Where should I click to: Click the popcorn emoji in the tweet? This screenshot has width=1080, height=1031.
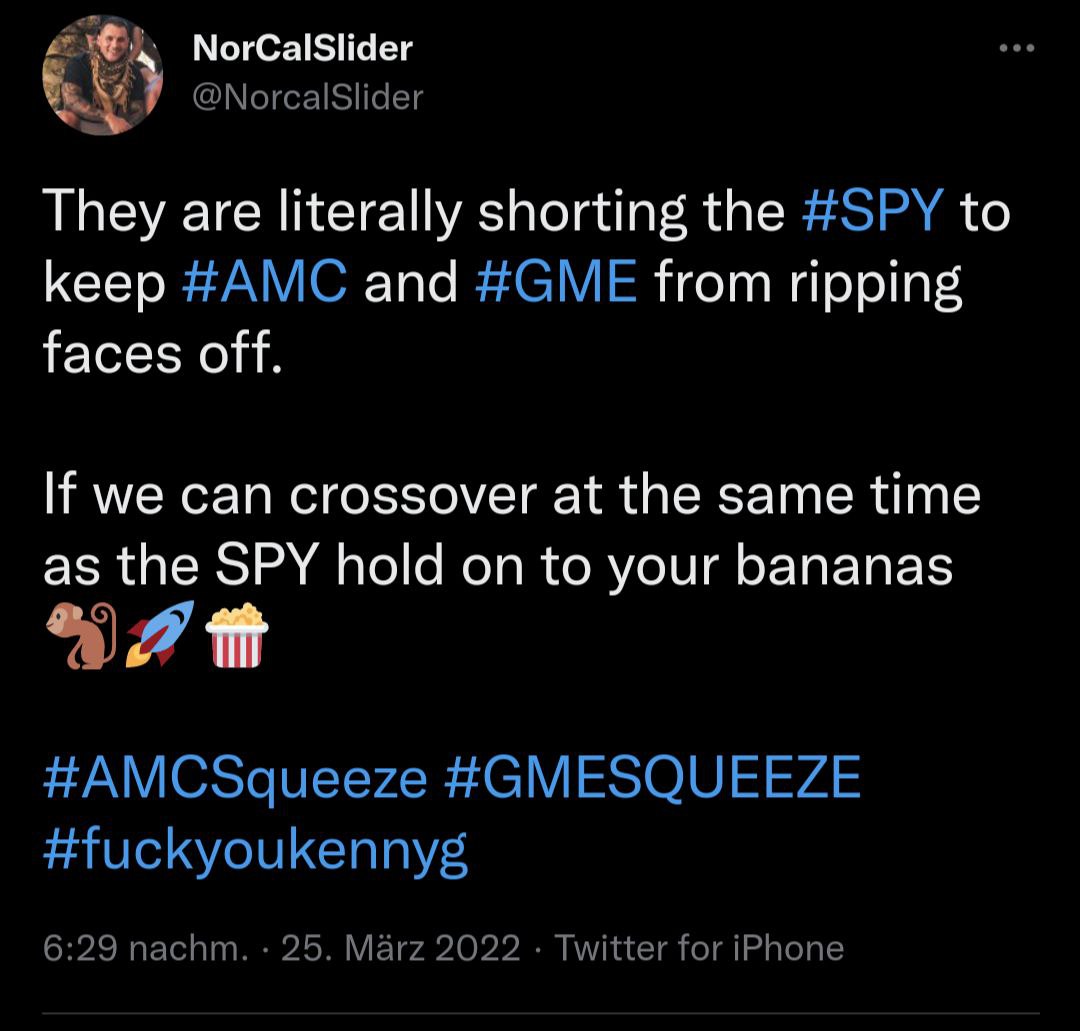[x=236, y=637]
